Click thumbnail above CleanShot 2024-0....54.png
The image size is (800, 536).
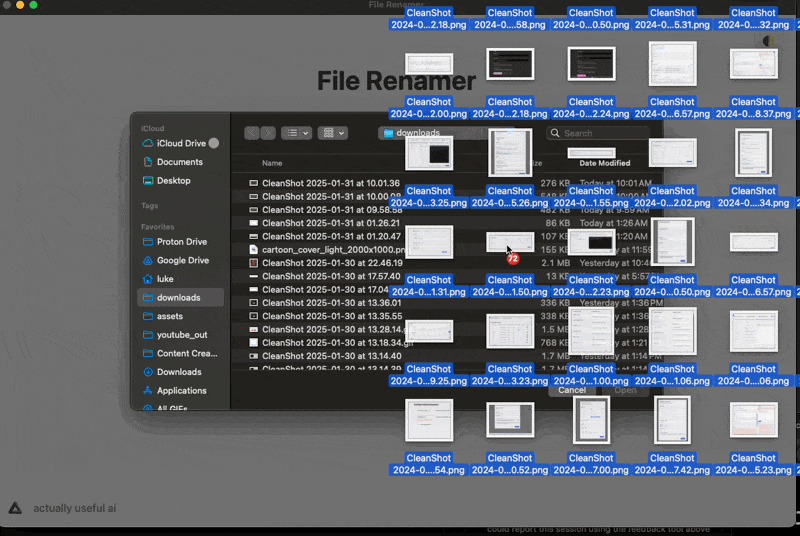429,420
